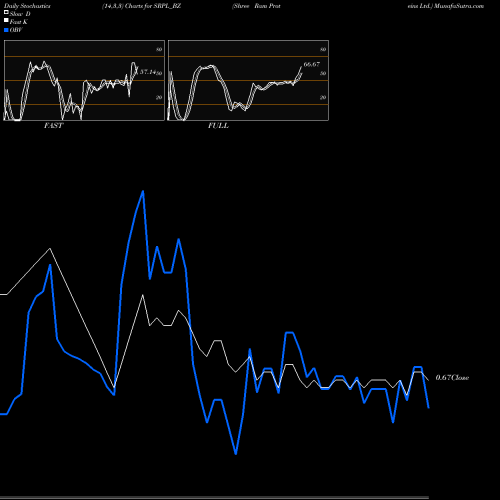Click the 57.14 value in FAST chart
This screenshot has height=500, width=500.
point(148,72)
